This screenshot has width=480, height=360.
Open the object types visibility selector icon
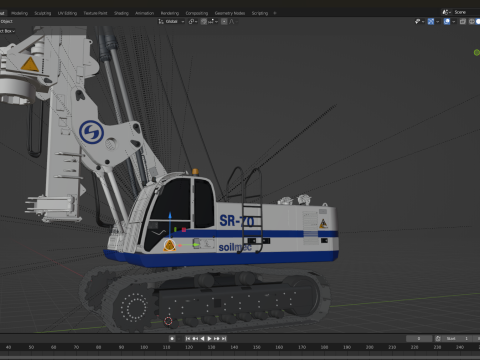417,21
